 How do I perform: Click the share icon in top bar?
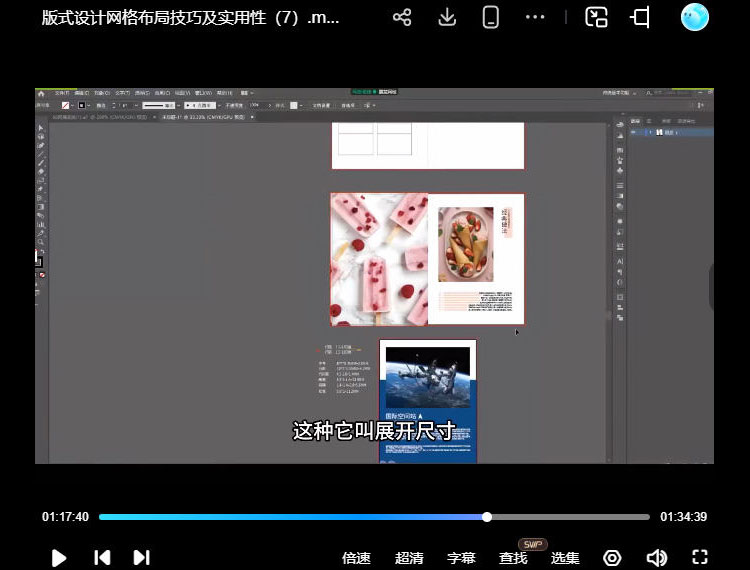click(402, 18)
